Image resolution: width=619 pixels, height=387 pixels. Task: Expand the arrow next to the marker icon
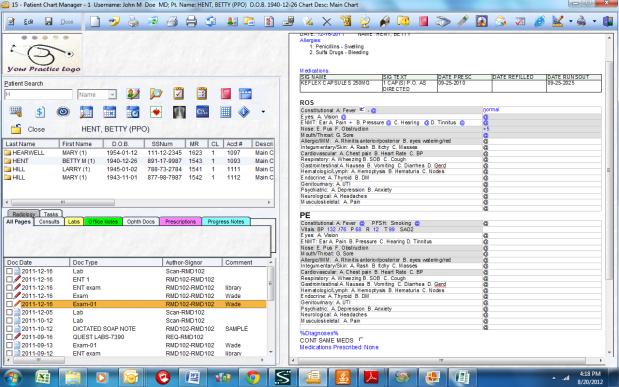[571, 21]
